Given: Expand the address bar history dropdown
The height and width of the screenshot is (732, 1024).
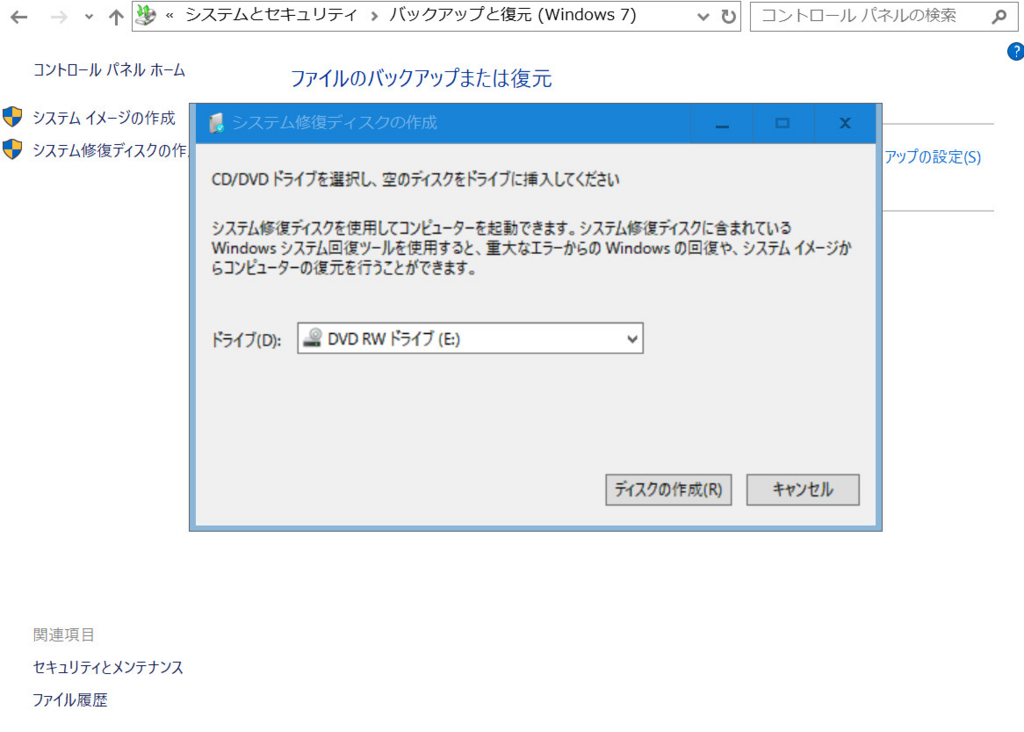Looking at the screenshot, I should (x=703, y=17).
